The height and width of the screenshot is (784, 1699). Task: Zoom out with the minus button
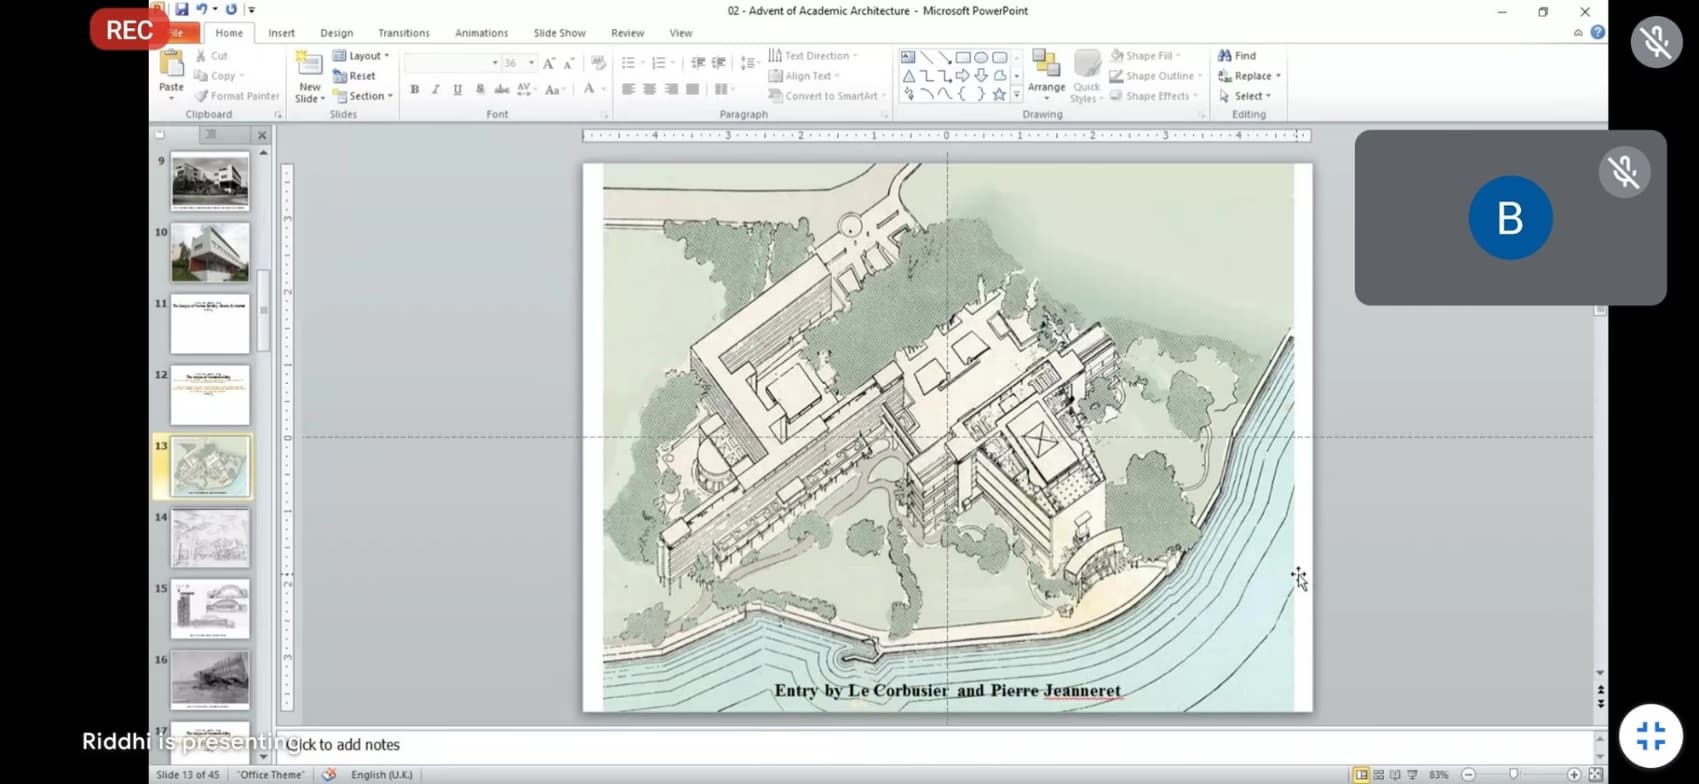(1469, 774)
